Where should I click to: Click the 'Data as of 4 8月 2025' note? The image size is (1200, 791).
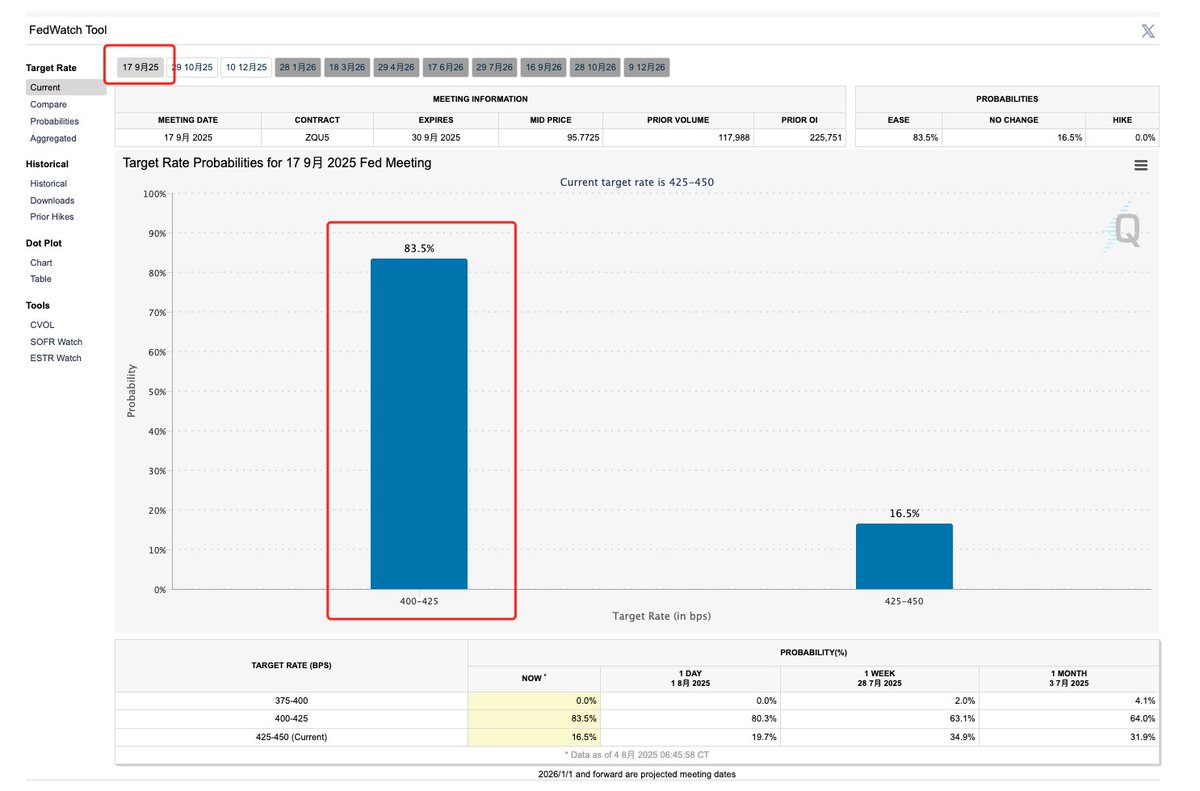[637, 755]
